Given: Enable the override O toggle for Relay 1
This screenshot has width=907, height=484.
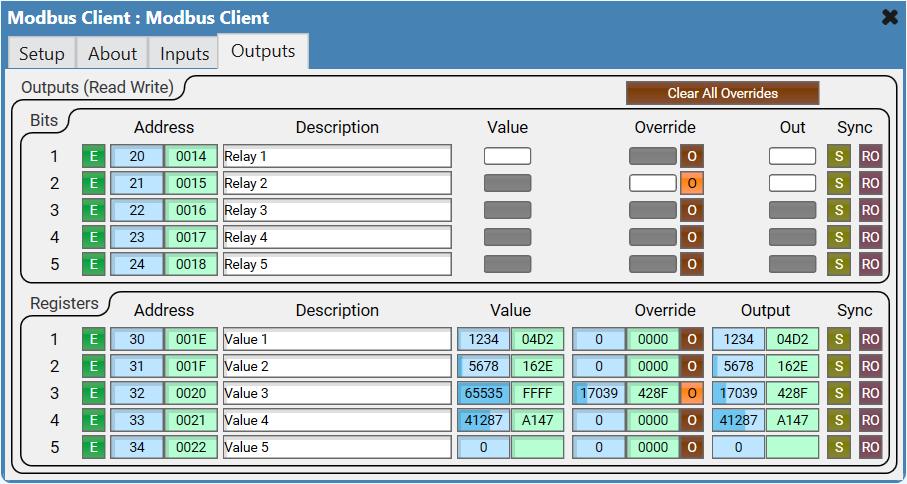Looking at the screenshot, I should coord(692,157).
